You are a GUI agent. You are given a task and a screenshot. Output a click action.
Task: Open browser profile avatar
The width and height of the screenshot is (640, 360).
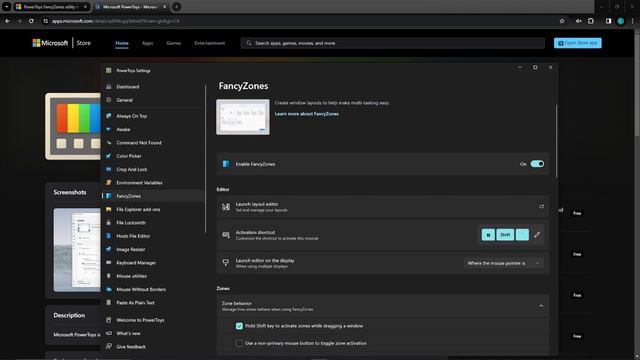click(620, 21)
